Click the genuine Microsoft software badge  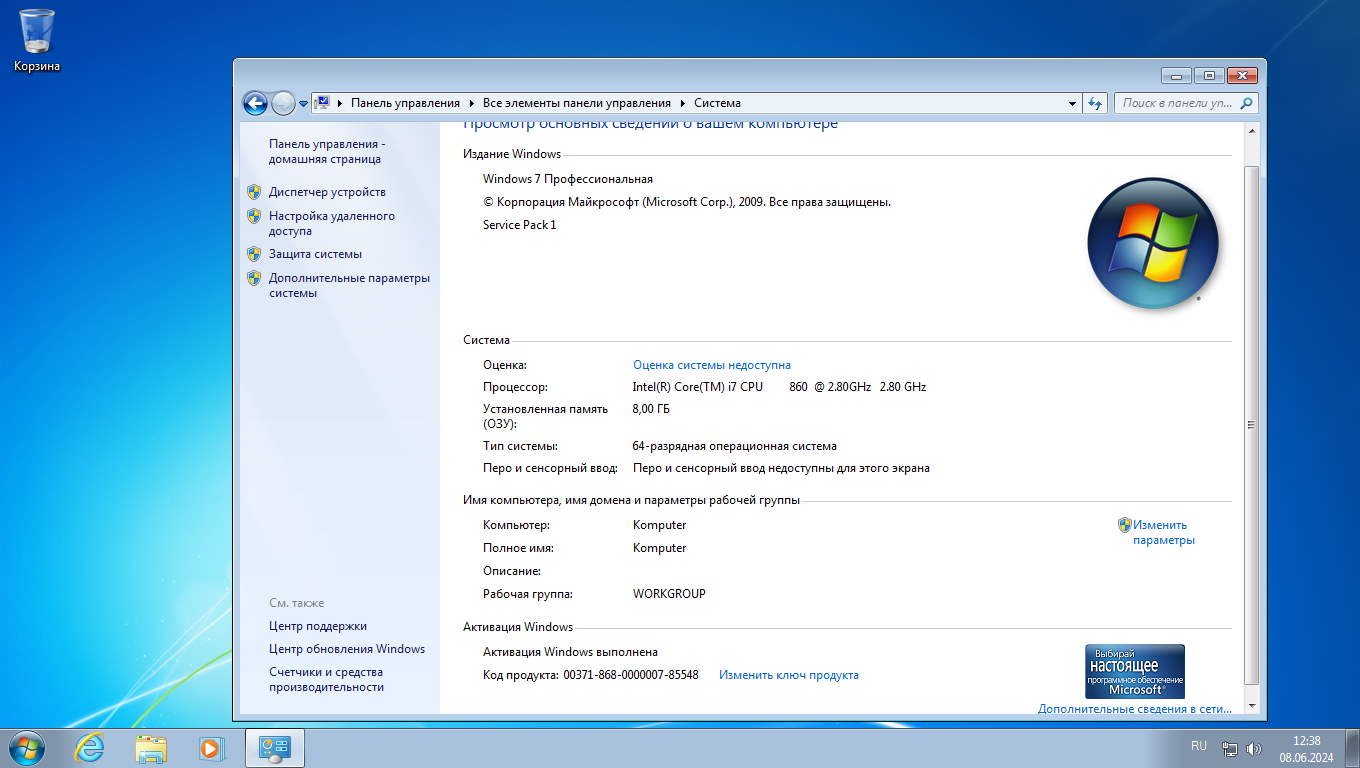coord(1134,671)
